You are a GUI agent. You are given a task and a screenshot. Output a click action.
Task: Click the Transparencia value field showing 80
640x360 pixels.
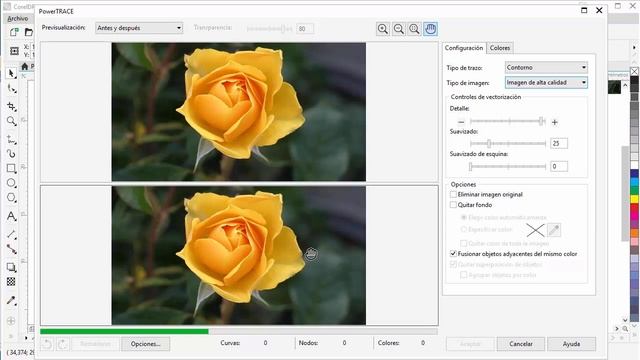point(305,29)
